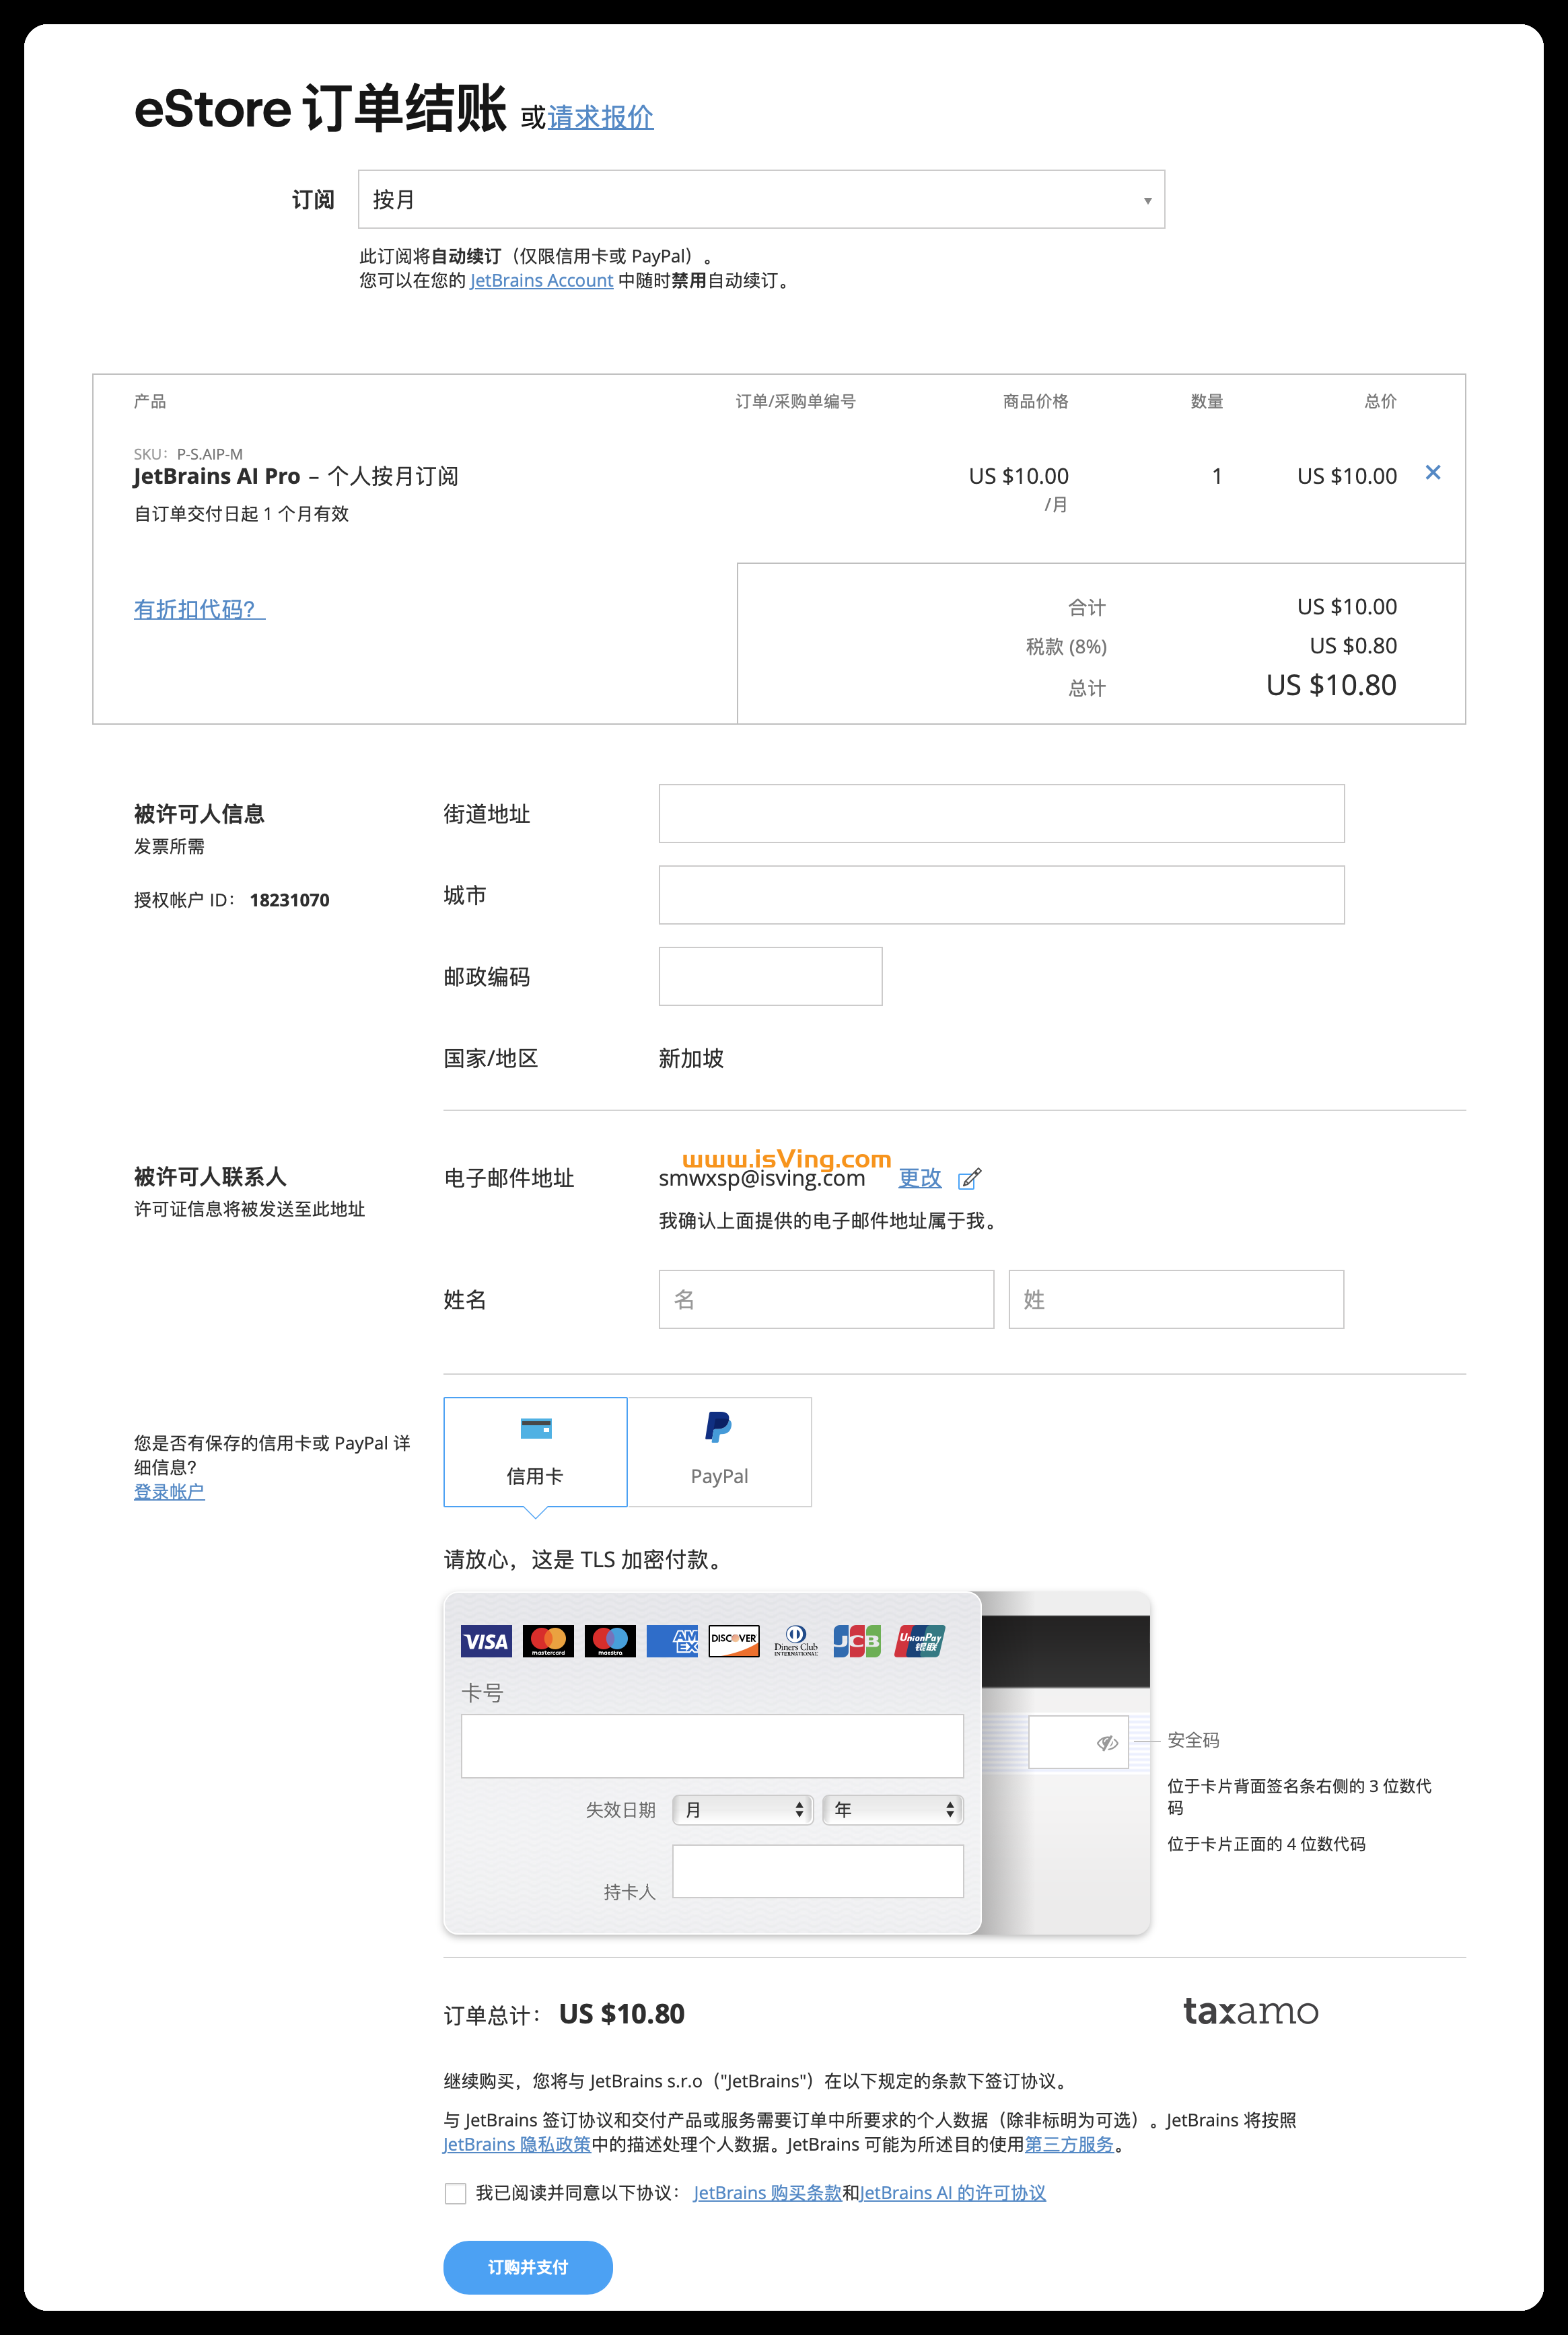
Task: Open the JetBrains 购买条款 link
Action: point(768,2193)
